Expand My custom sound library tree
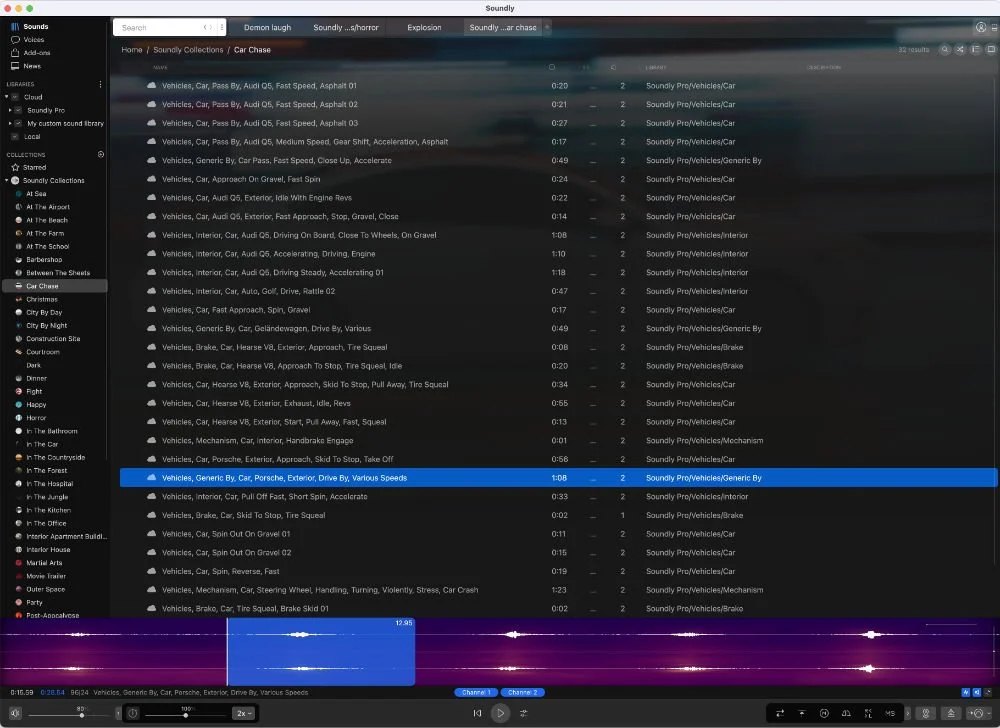This screenshot has width=1000, height=728. tap(10, 124)
